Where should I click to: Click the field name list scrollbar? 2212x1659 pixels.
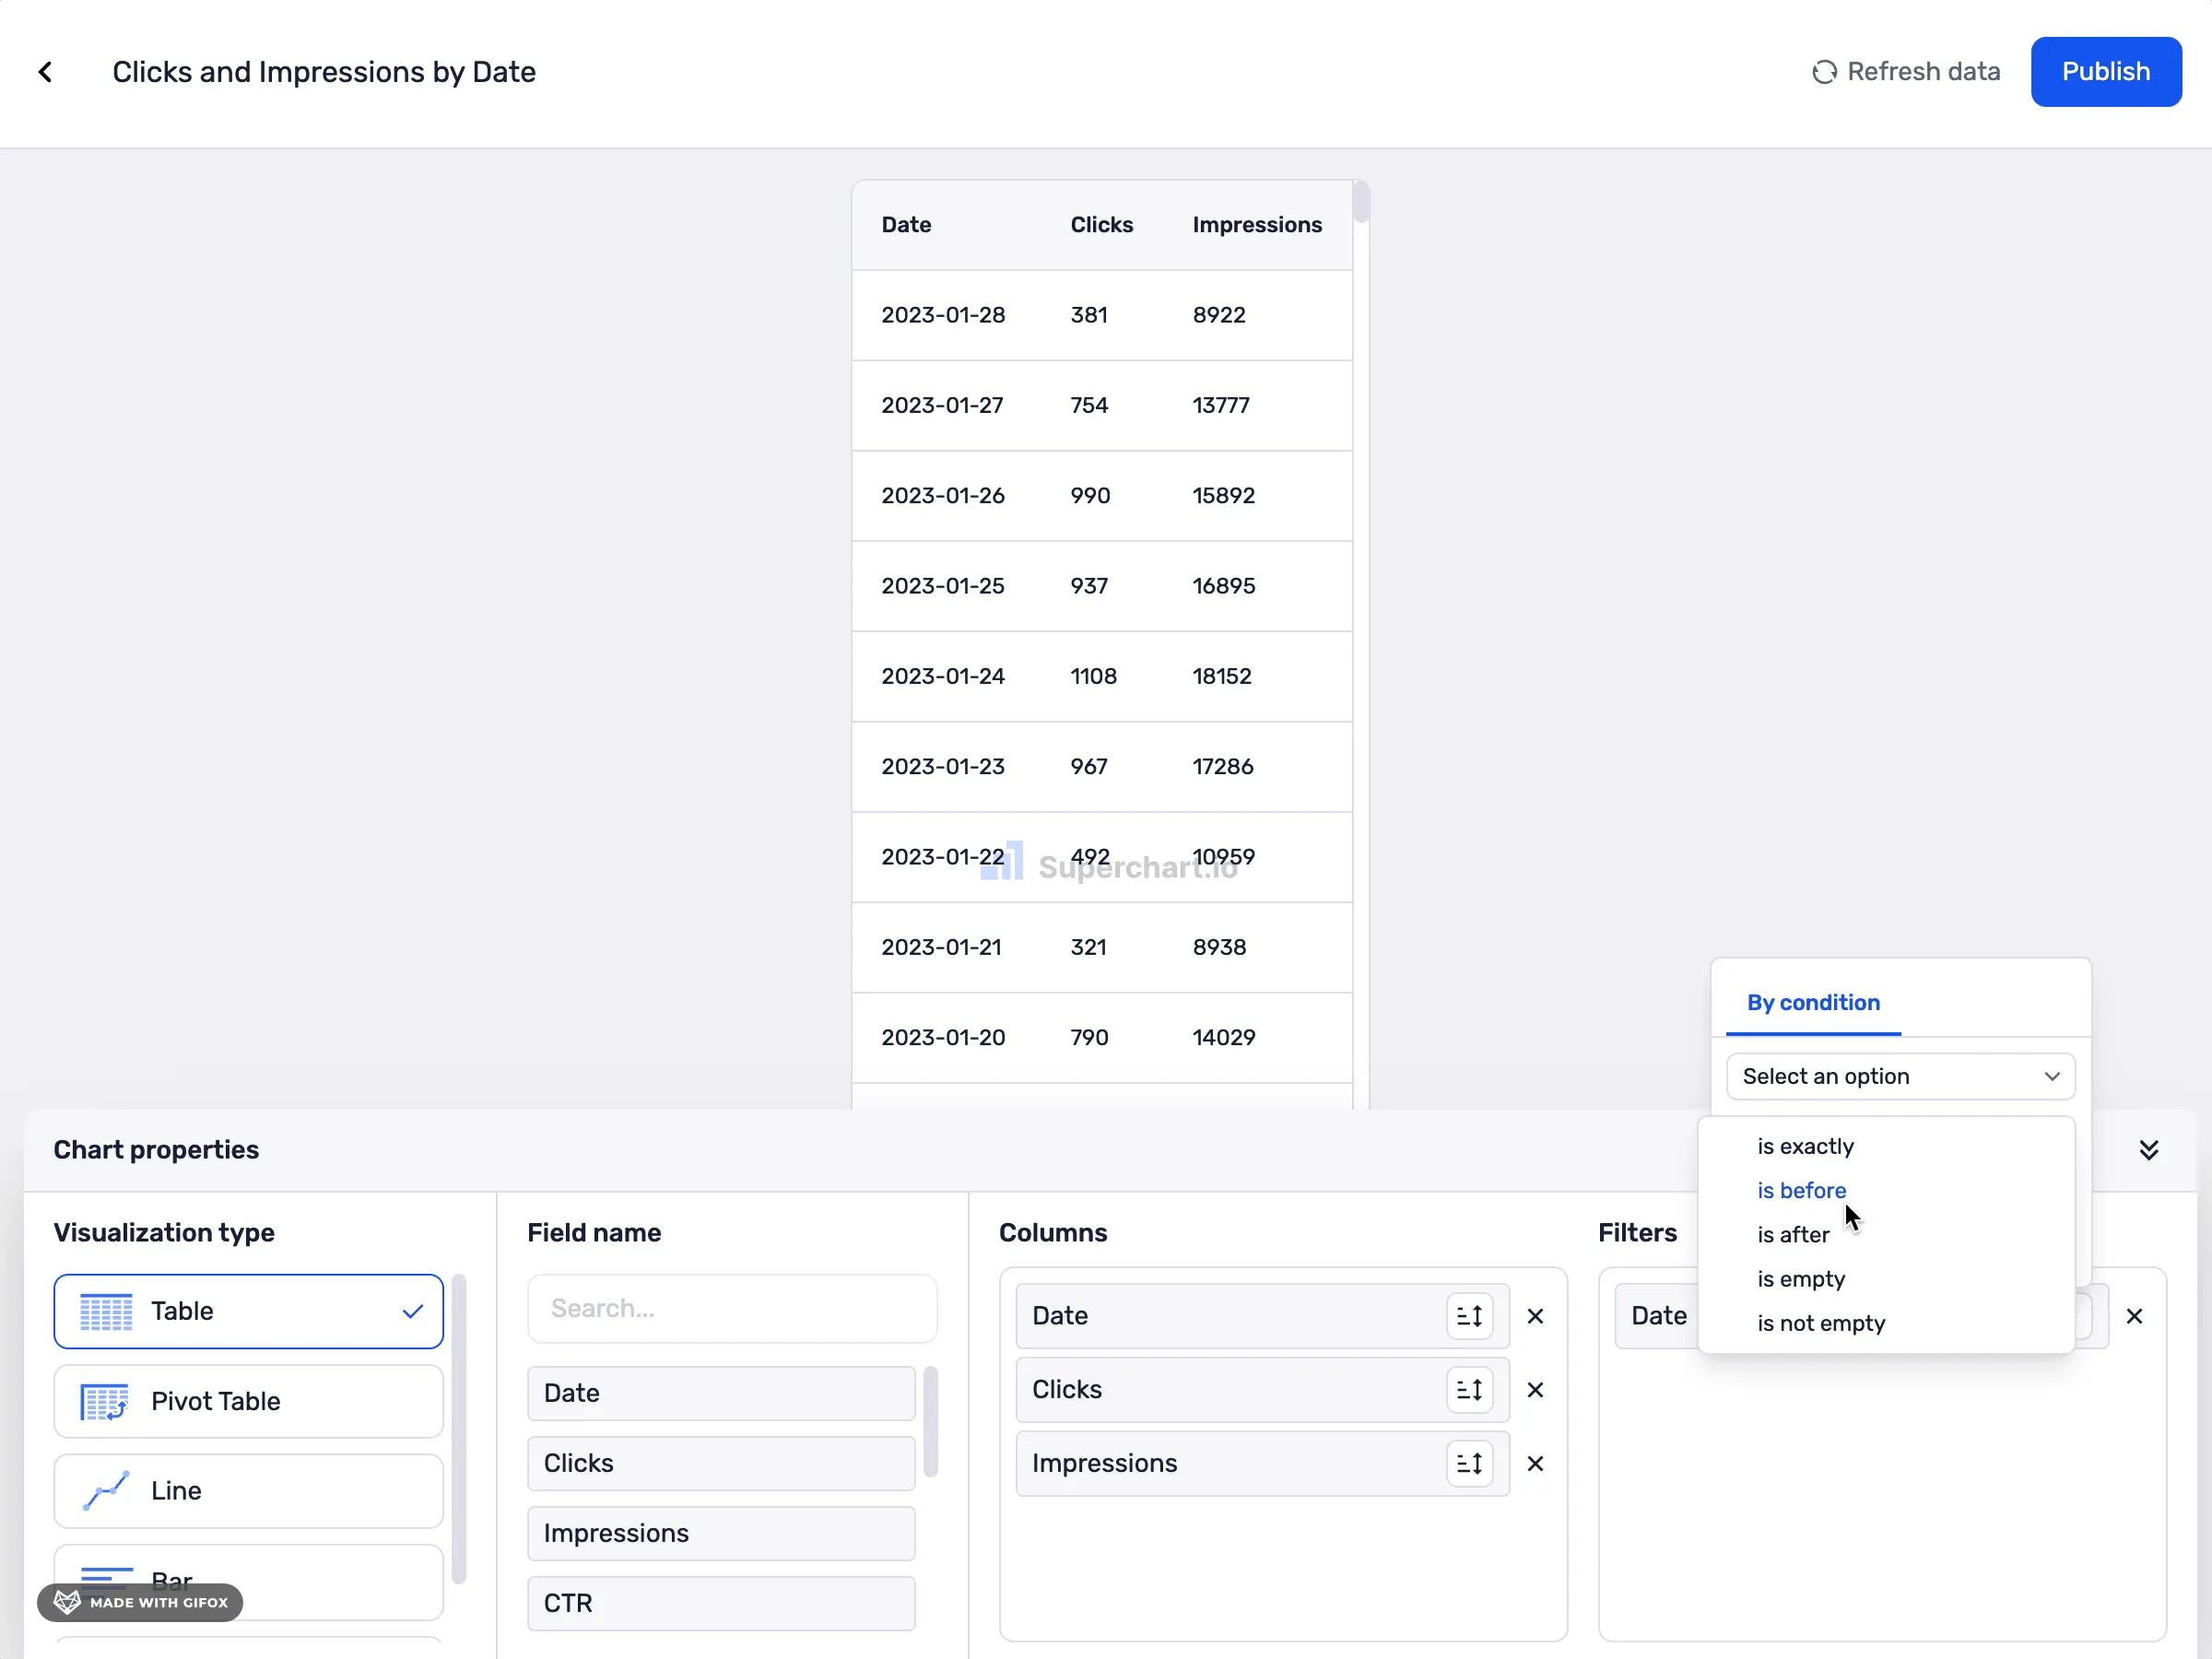click(x=930, y=1420)
